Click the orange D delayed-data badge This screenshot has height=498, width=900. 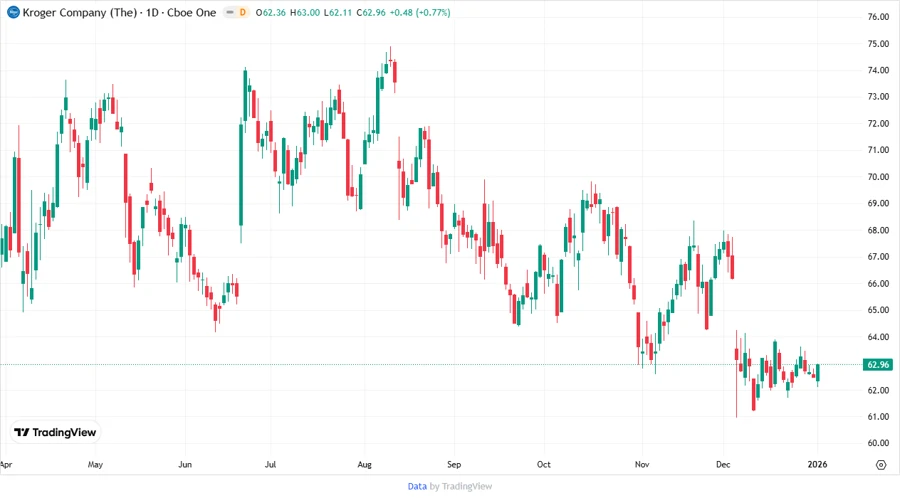pyautogui.click(x=242, y=12)
